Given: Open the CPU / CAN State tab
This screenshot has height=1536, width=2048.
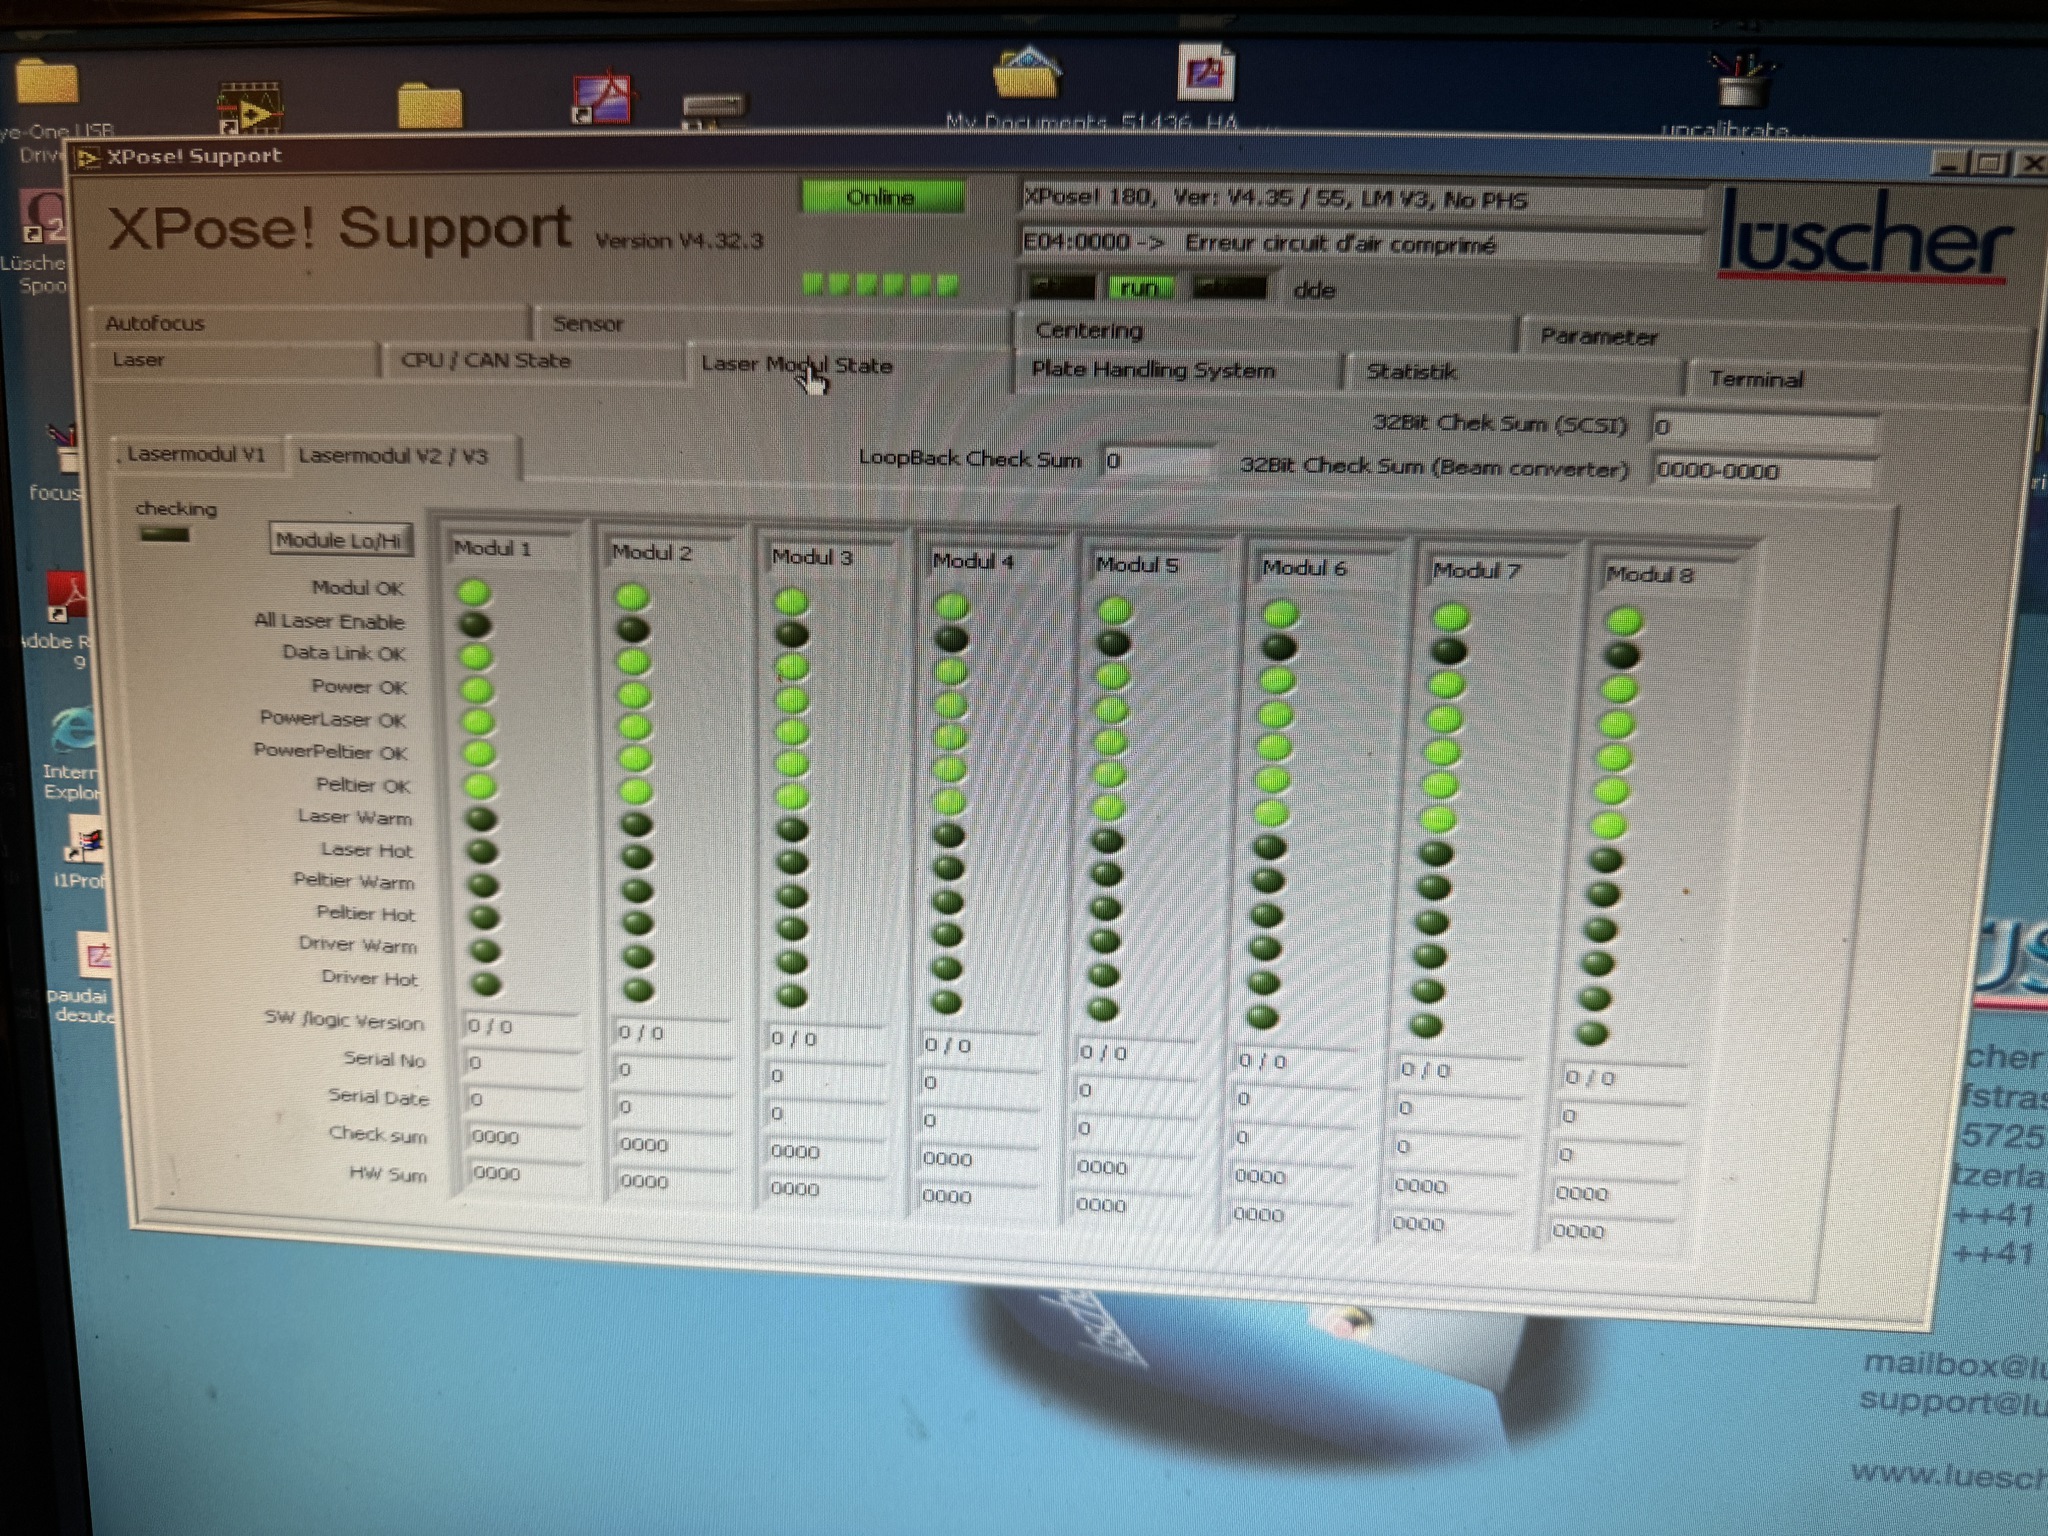Looking at the screenshot, I should coord(486,360).
